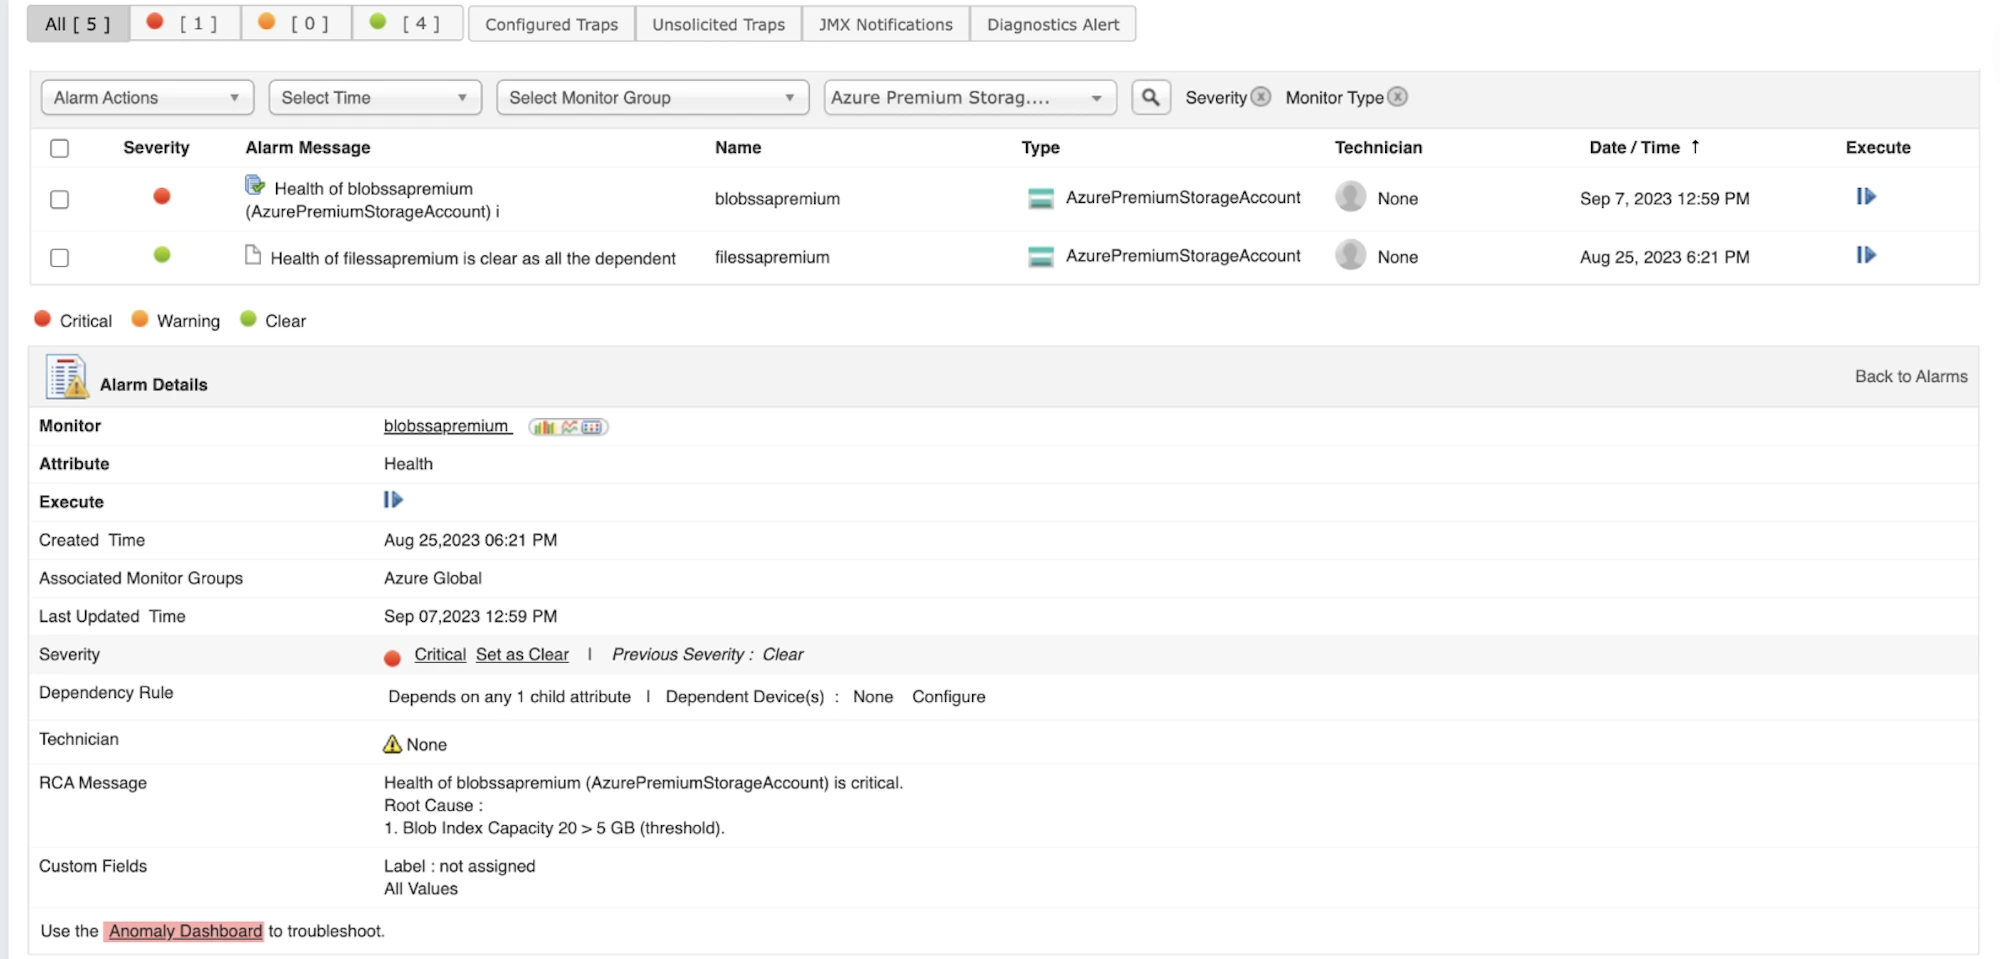
Task: Click blobssapremium in the Name column
Action: click(x=777, y=198)
